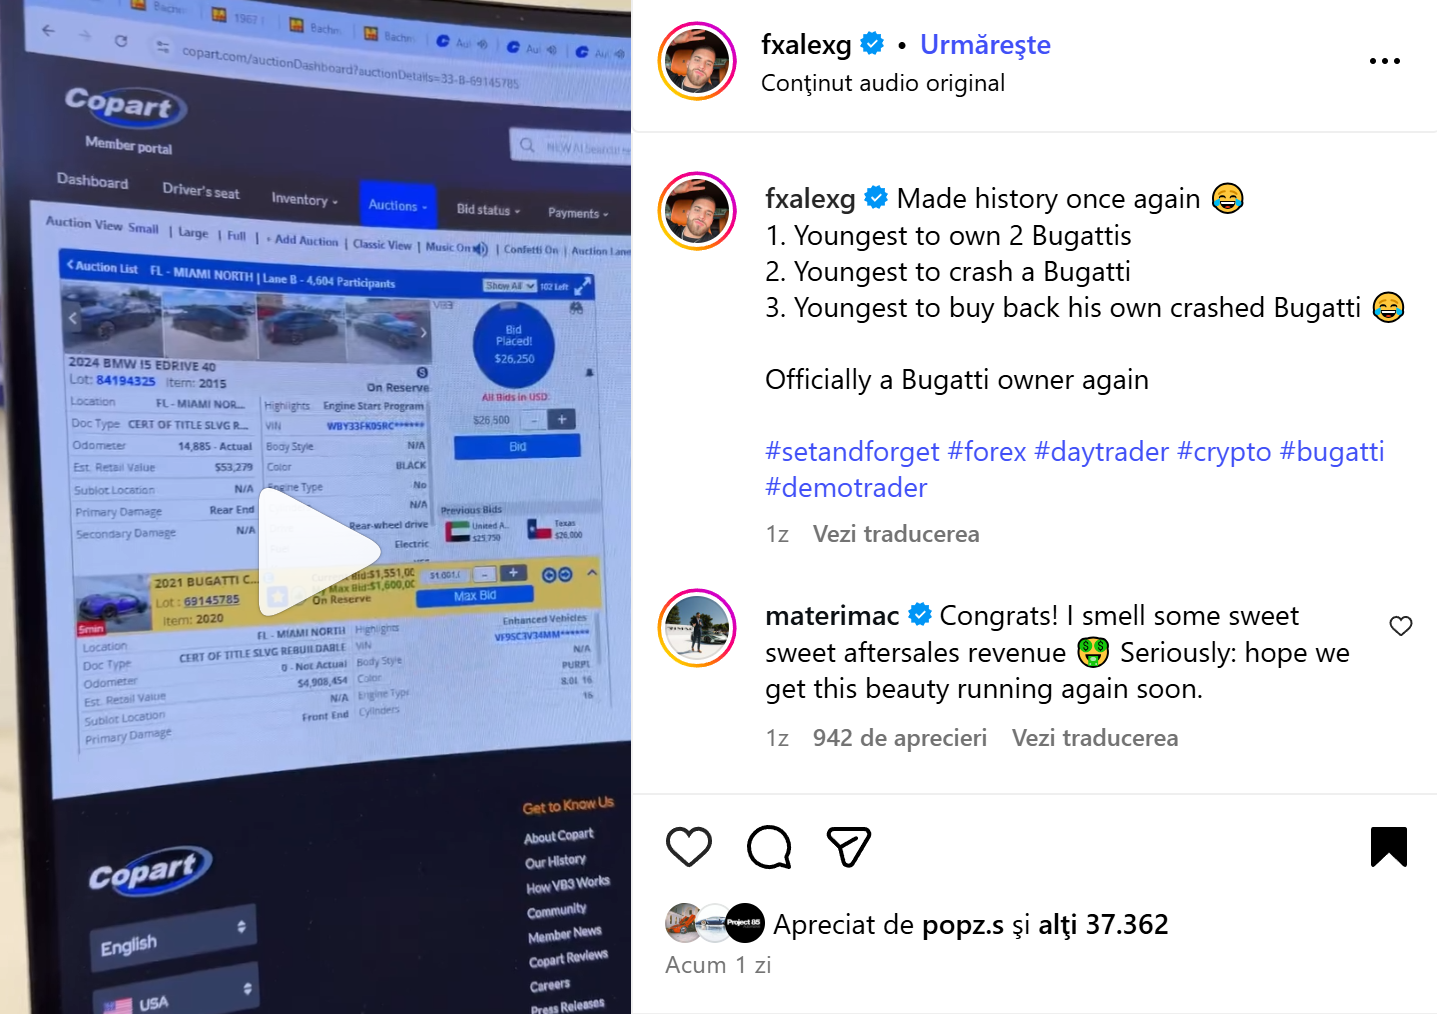Open the #demotrader hashtag
Screen dimensions: 1437x1014
click(846, 488)
